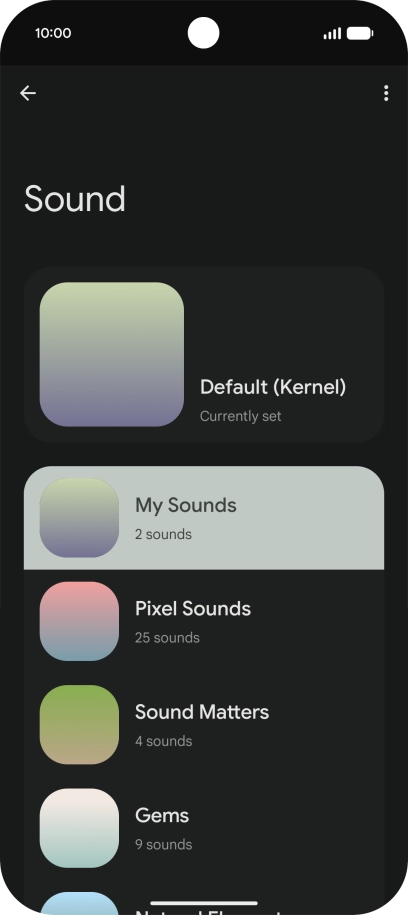The image size is (408, 915).
Task: Open the Pixel Sounds category
Action: coord(204,621)
